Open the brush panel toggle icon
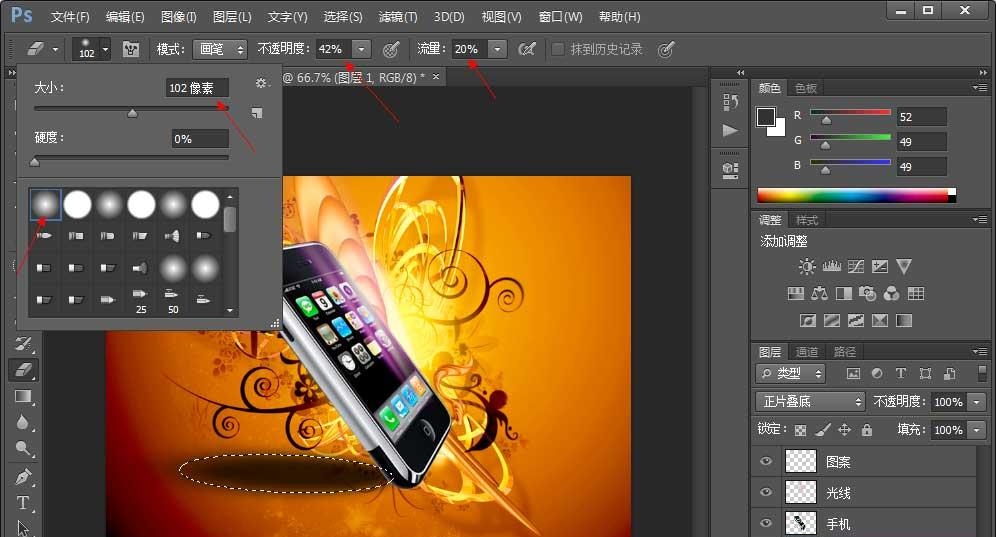This screenshot has width=996, height=537. pos(131,49)
